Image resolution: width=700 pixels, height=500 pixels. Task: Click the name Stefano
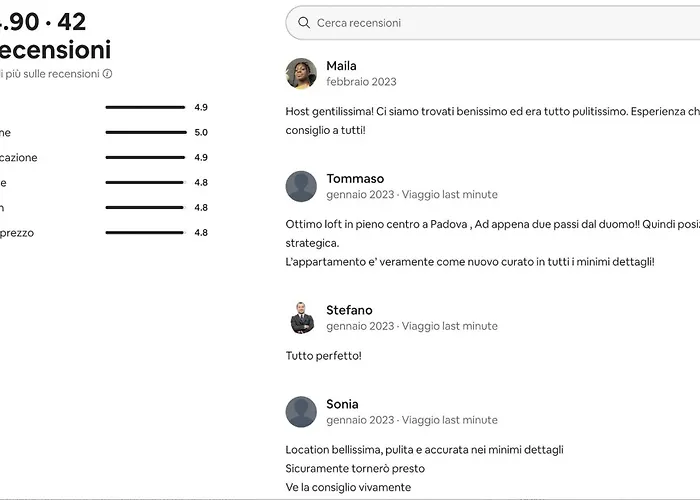(349, 310)
